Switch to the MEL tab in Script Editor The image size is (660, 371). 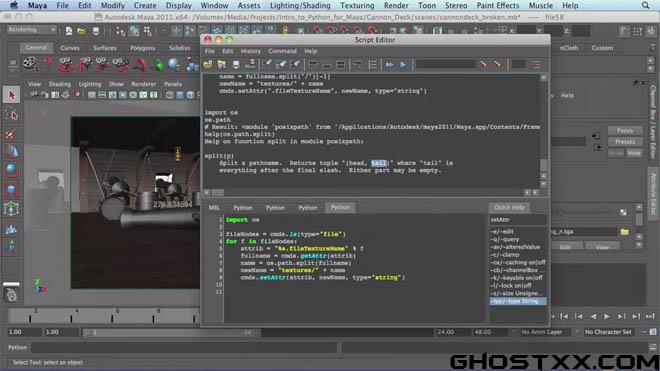(x=214, y=208)
